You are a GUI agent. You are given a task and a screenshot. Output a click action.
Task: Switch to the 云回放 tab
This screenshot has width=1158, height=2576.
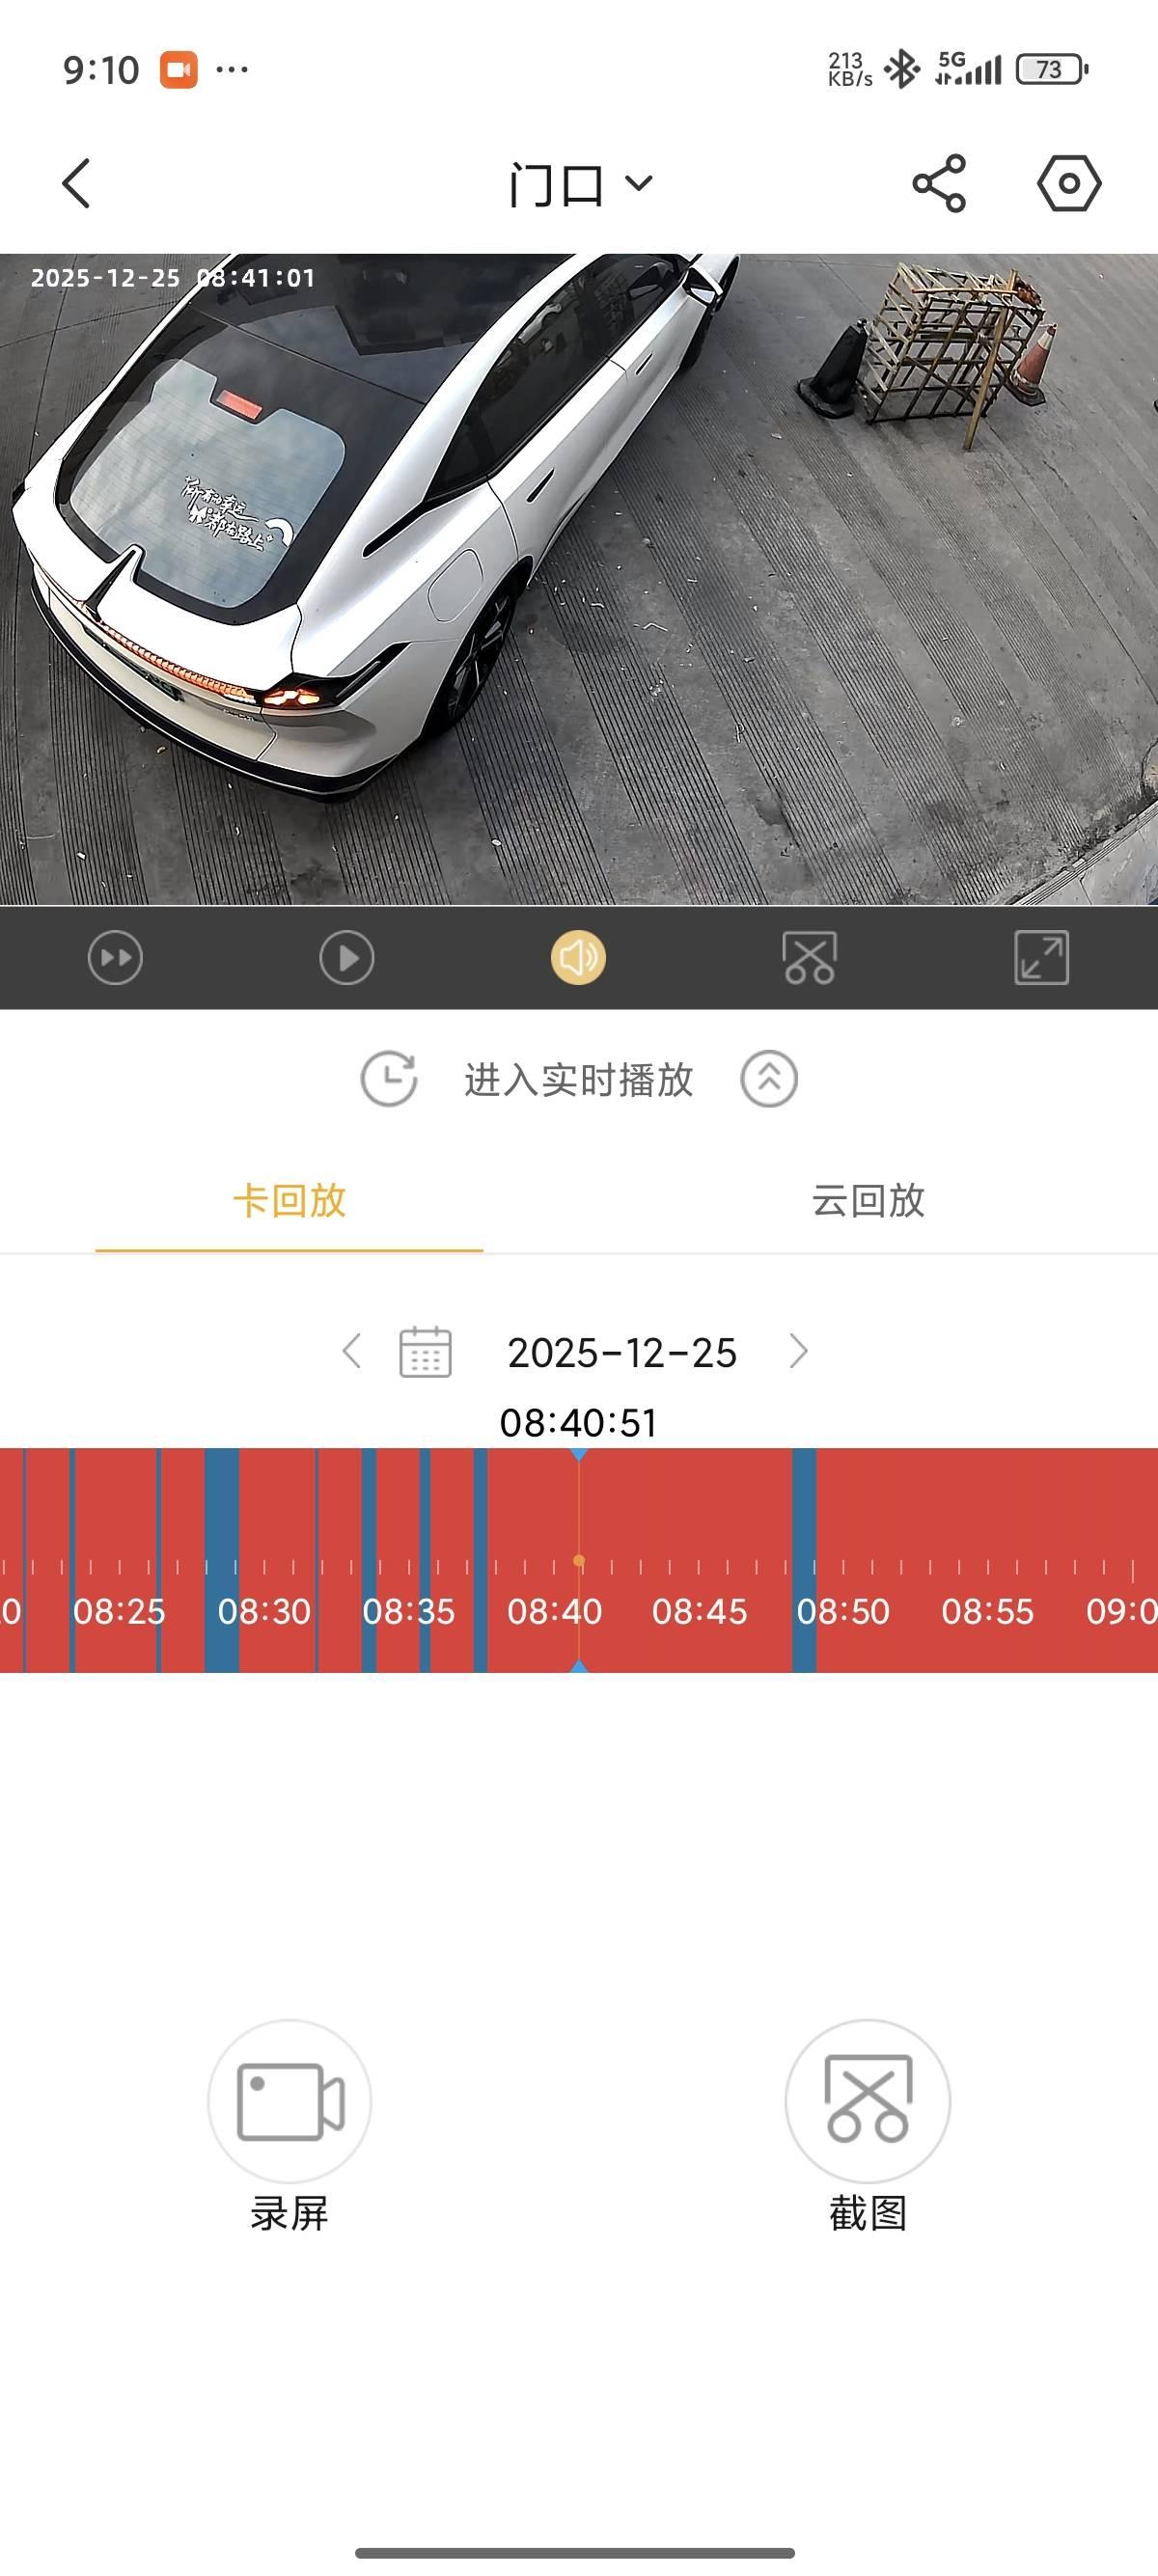click(867, 1201)
